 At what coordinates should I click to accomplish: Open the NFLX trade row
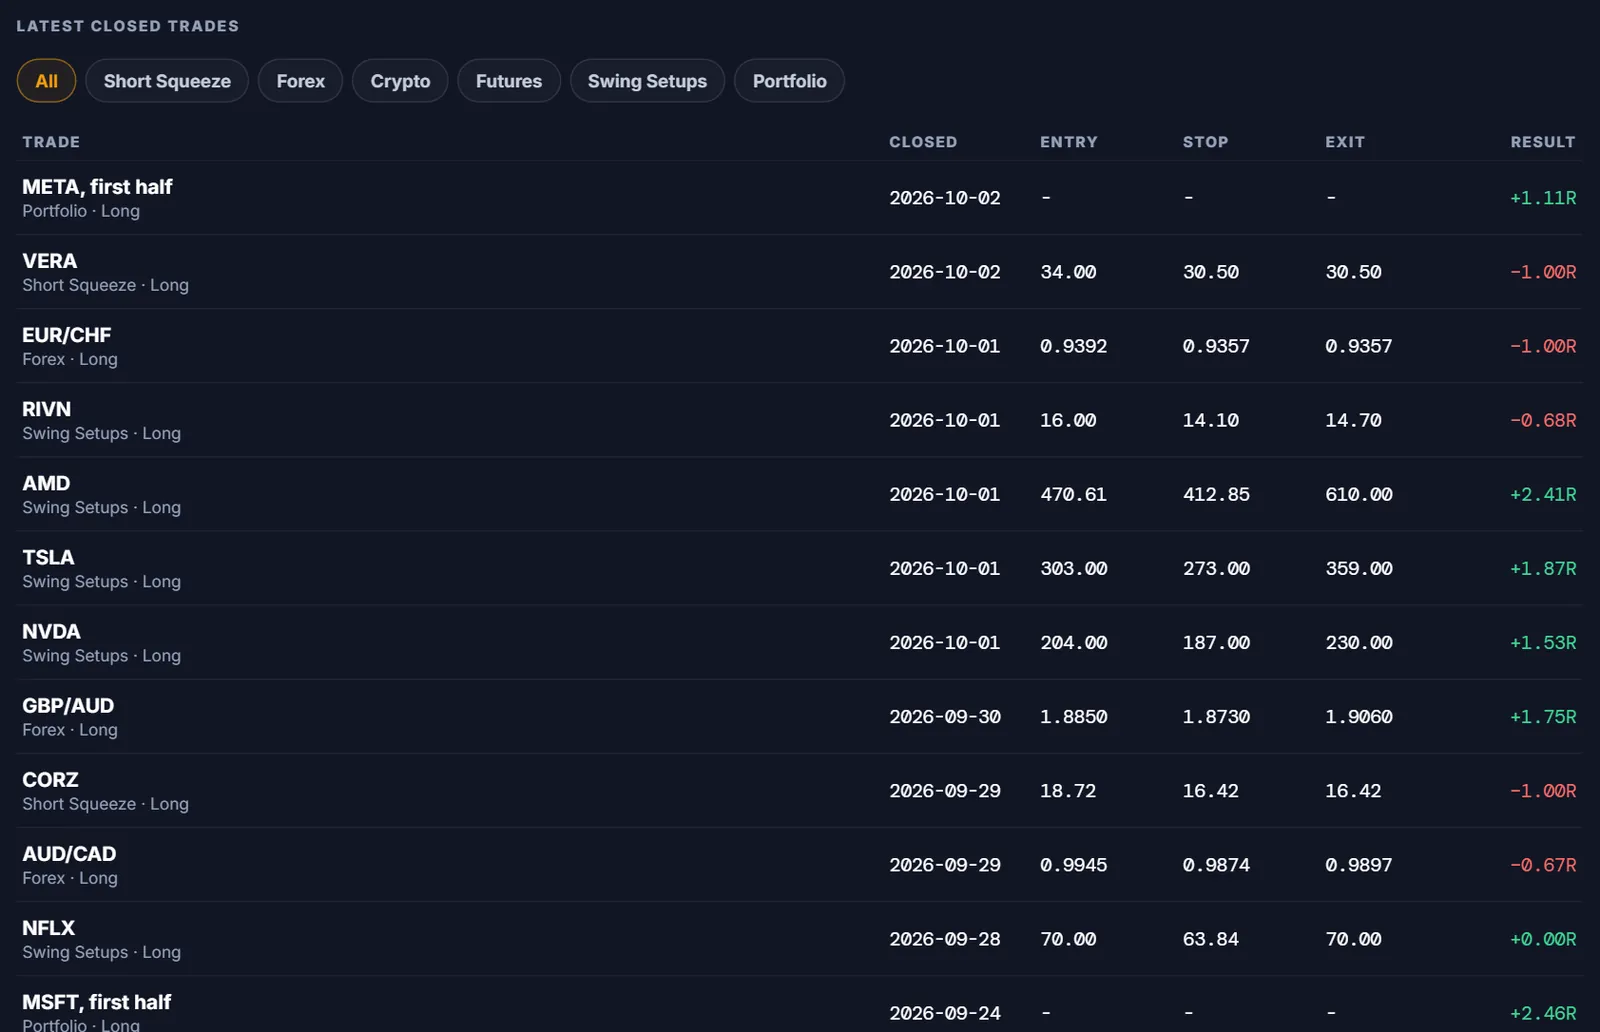(x=799, y=938)
